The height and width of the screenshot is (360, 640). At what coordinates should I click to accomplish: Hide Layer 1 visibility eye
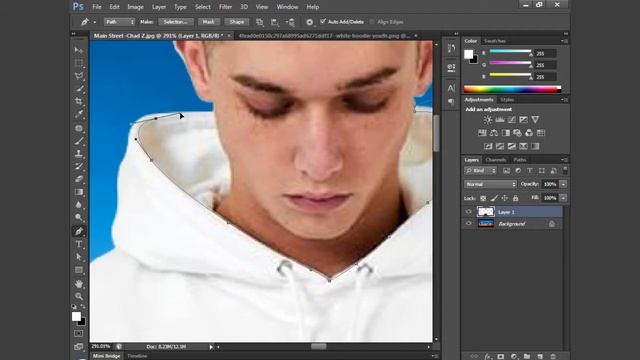click(469, 212)
